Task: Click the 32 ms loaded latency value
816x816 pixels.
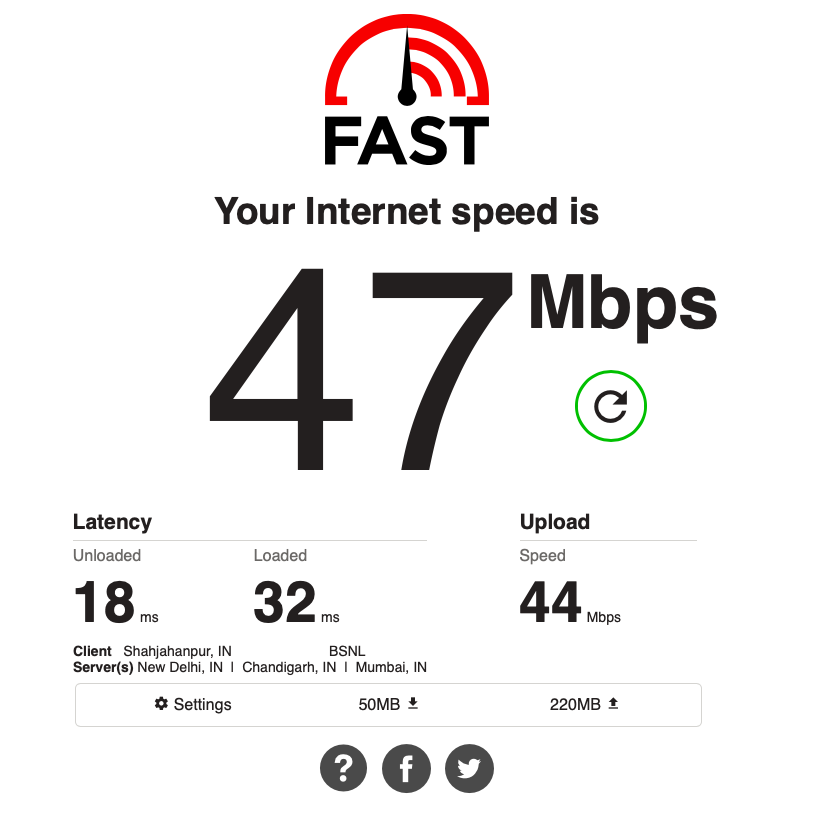Action: [296, 603]
